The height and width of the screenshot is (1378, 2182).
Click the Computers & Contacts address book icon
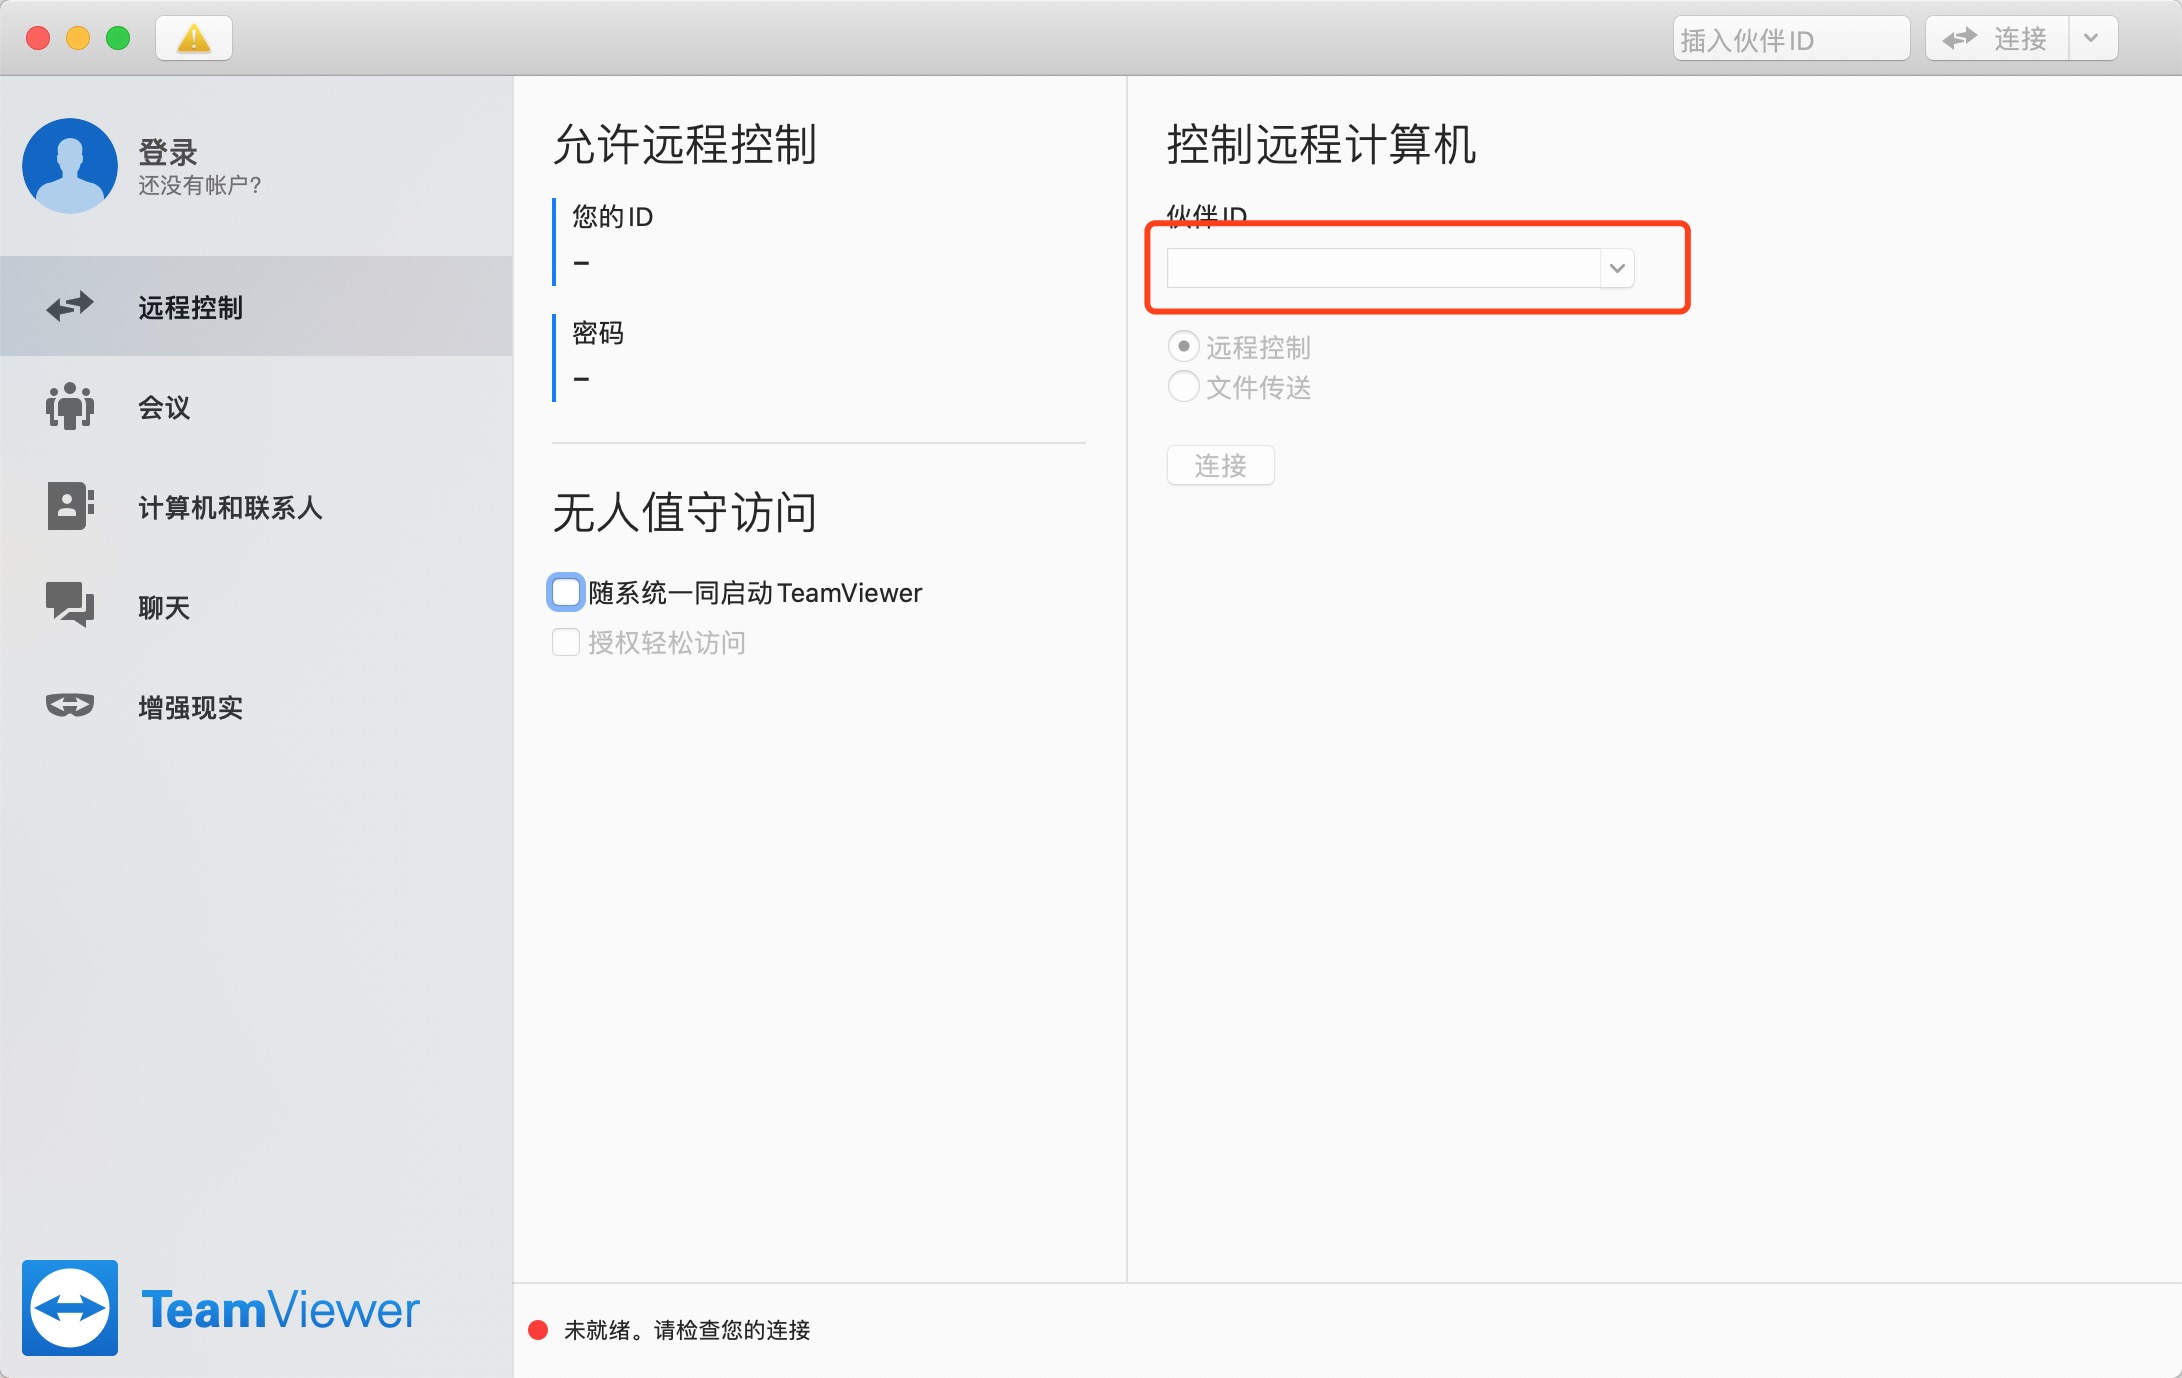(70, 506)
